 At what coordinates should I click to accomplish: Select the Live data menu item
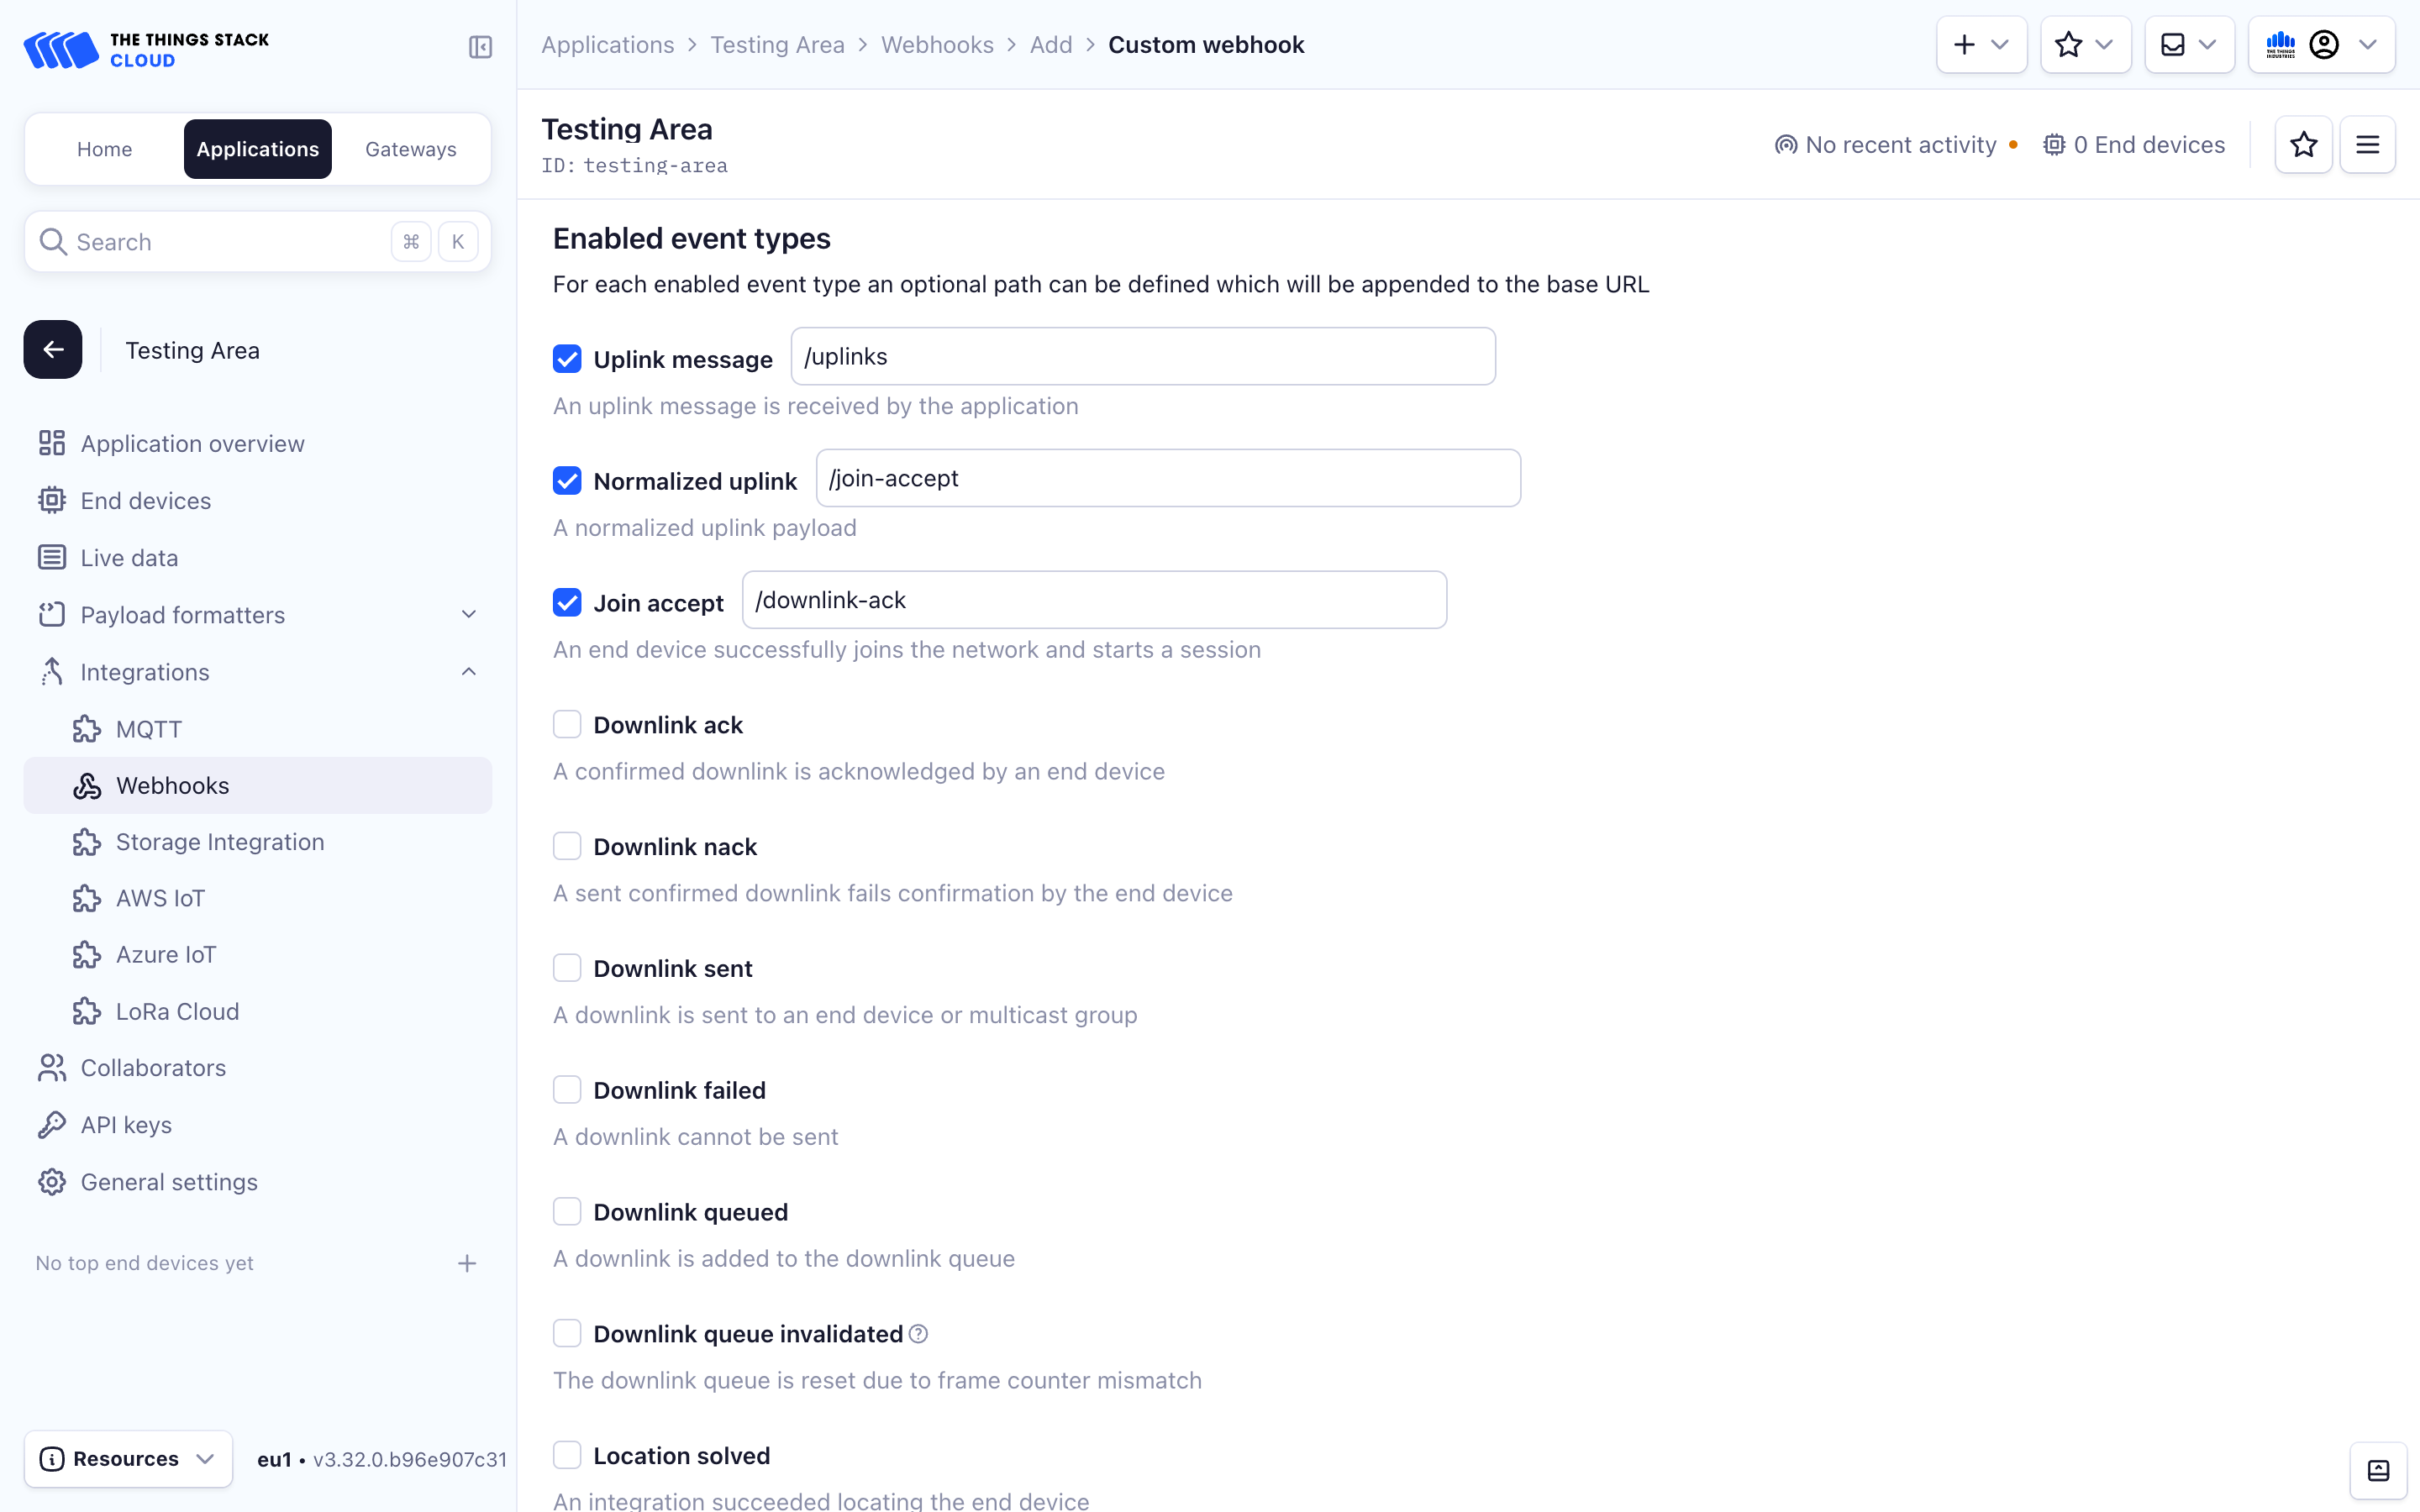(129, 558)
